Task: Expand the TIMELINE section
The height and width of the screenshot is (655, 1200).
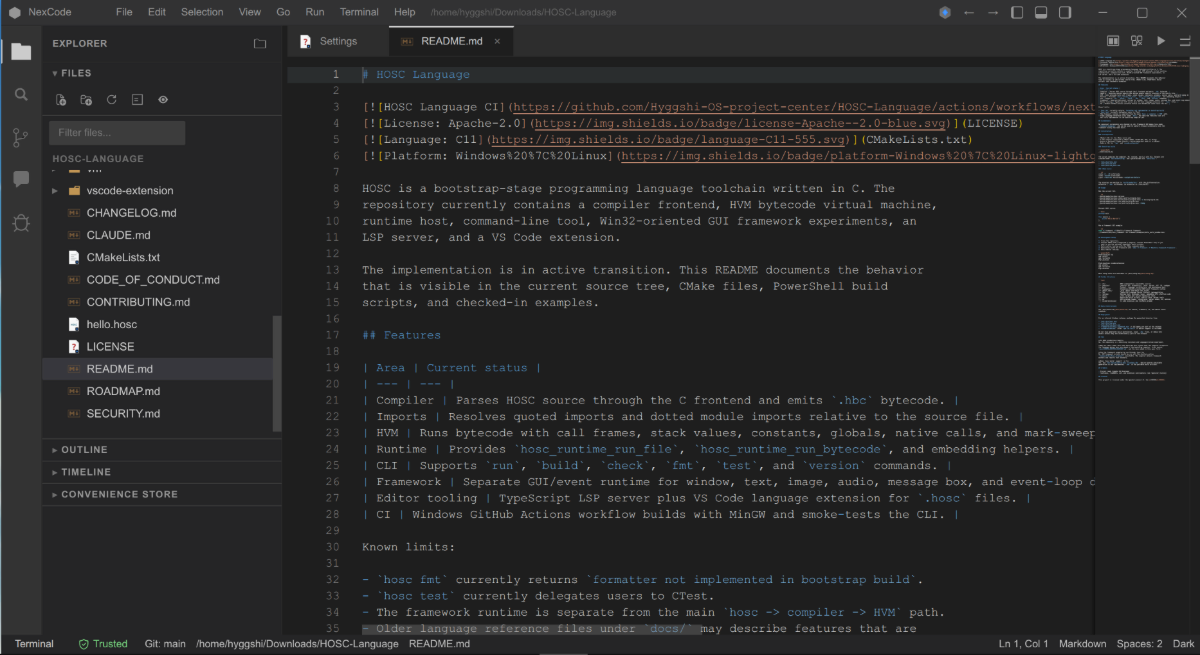Action: tap(162, 472)
